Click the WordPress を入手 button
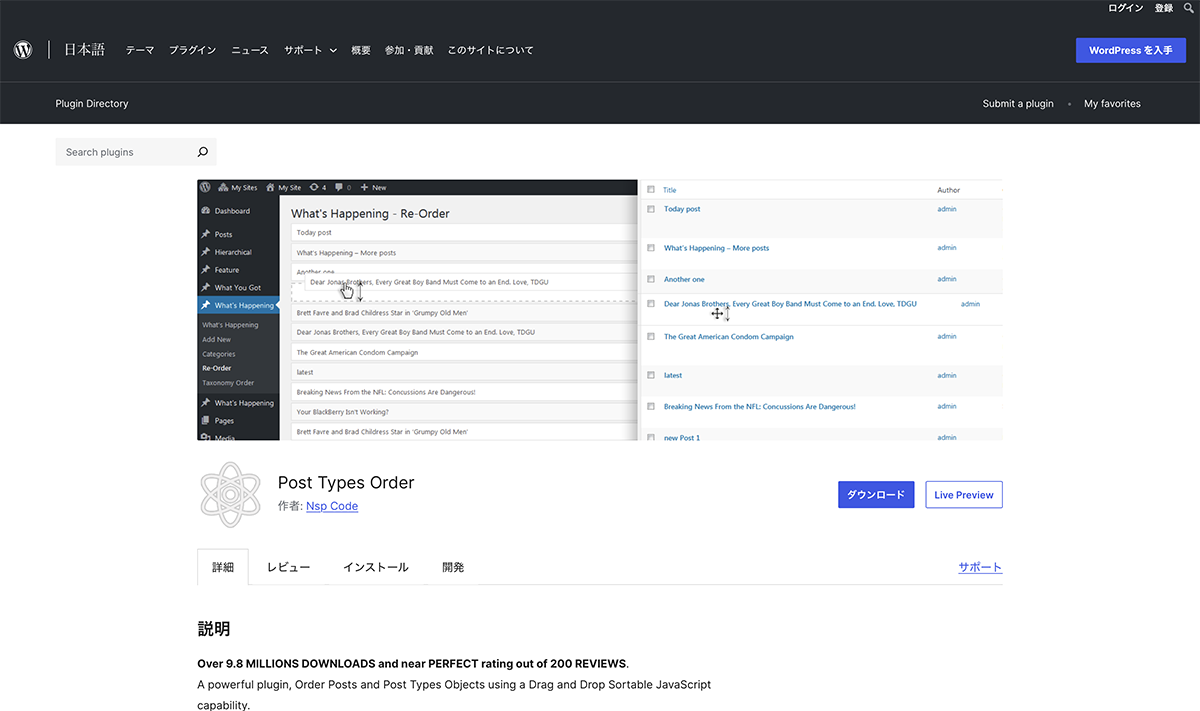The width and height of the screenshot is (1200, 711). [x=1130, y=50]
